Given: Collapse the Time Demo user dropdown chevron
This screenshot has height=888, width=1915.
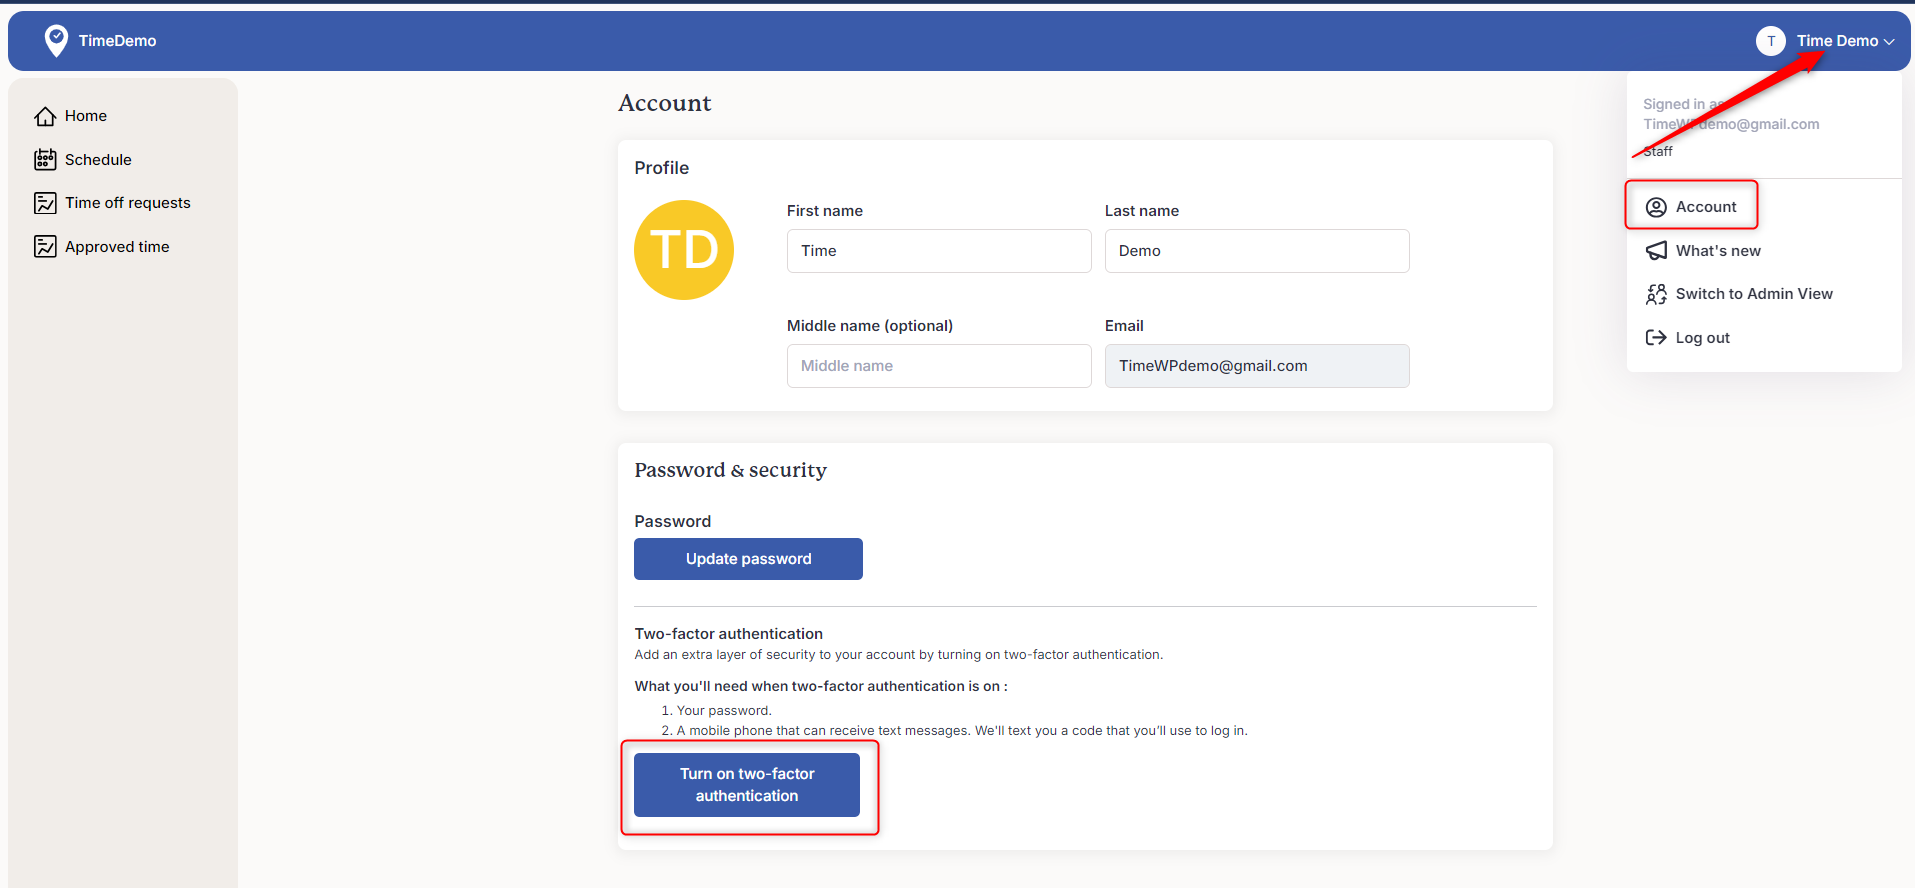Looking at the screenshot, I should (1889, 42).
